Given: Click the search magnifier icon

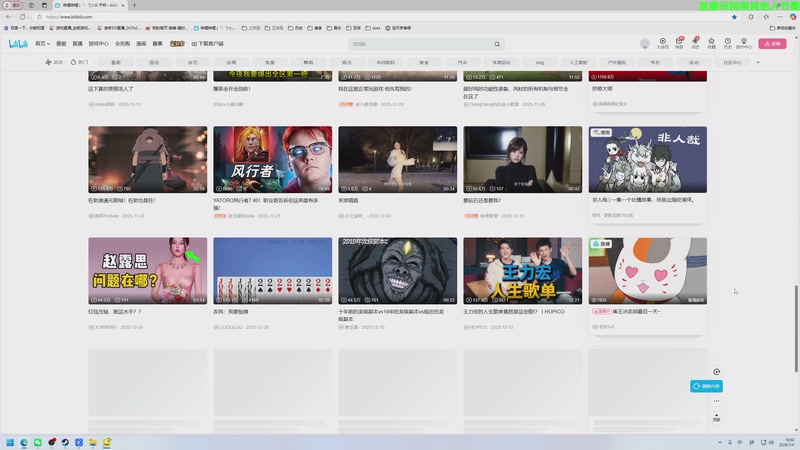Looking at the screenshot, I should (x=497, y=44).
